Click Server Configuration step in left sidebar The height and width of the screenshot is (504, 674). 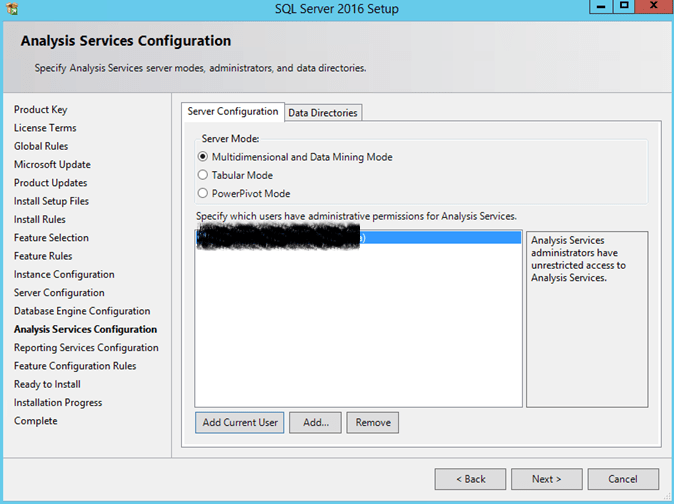click(x=59, y=293)
